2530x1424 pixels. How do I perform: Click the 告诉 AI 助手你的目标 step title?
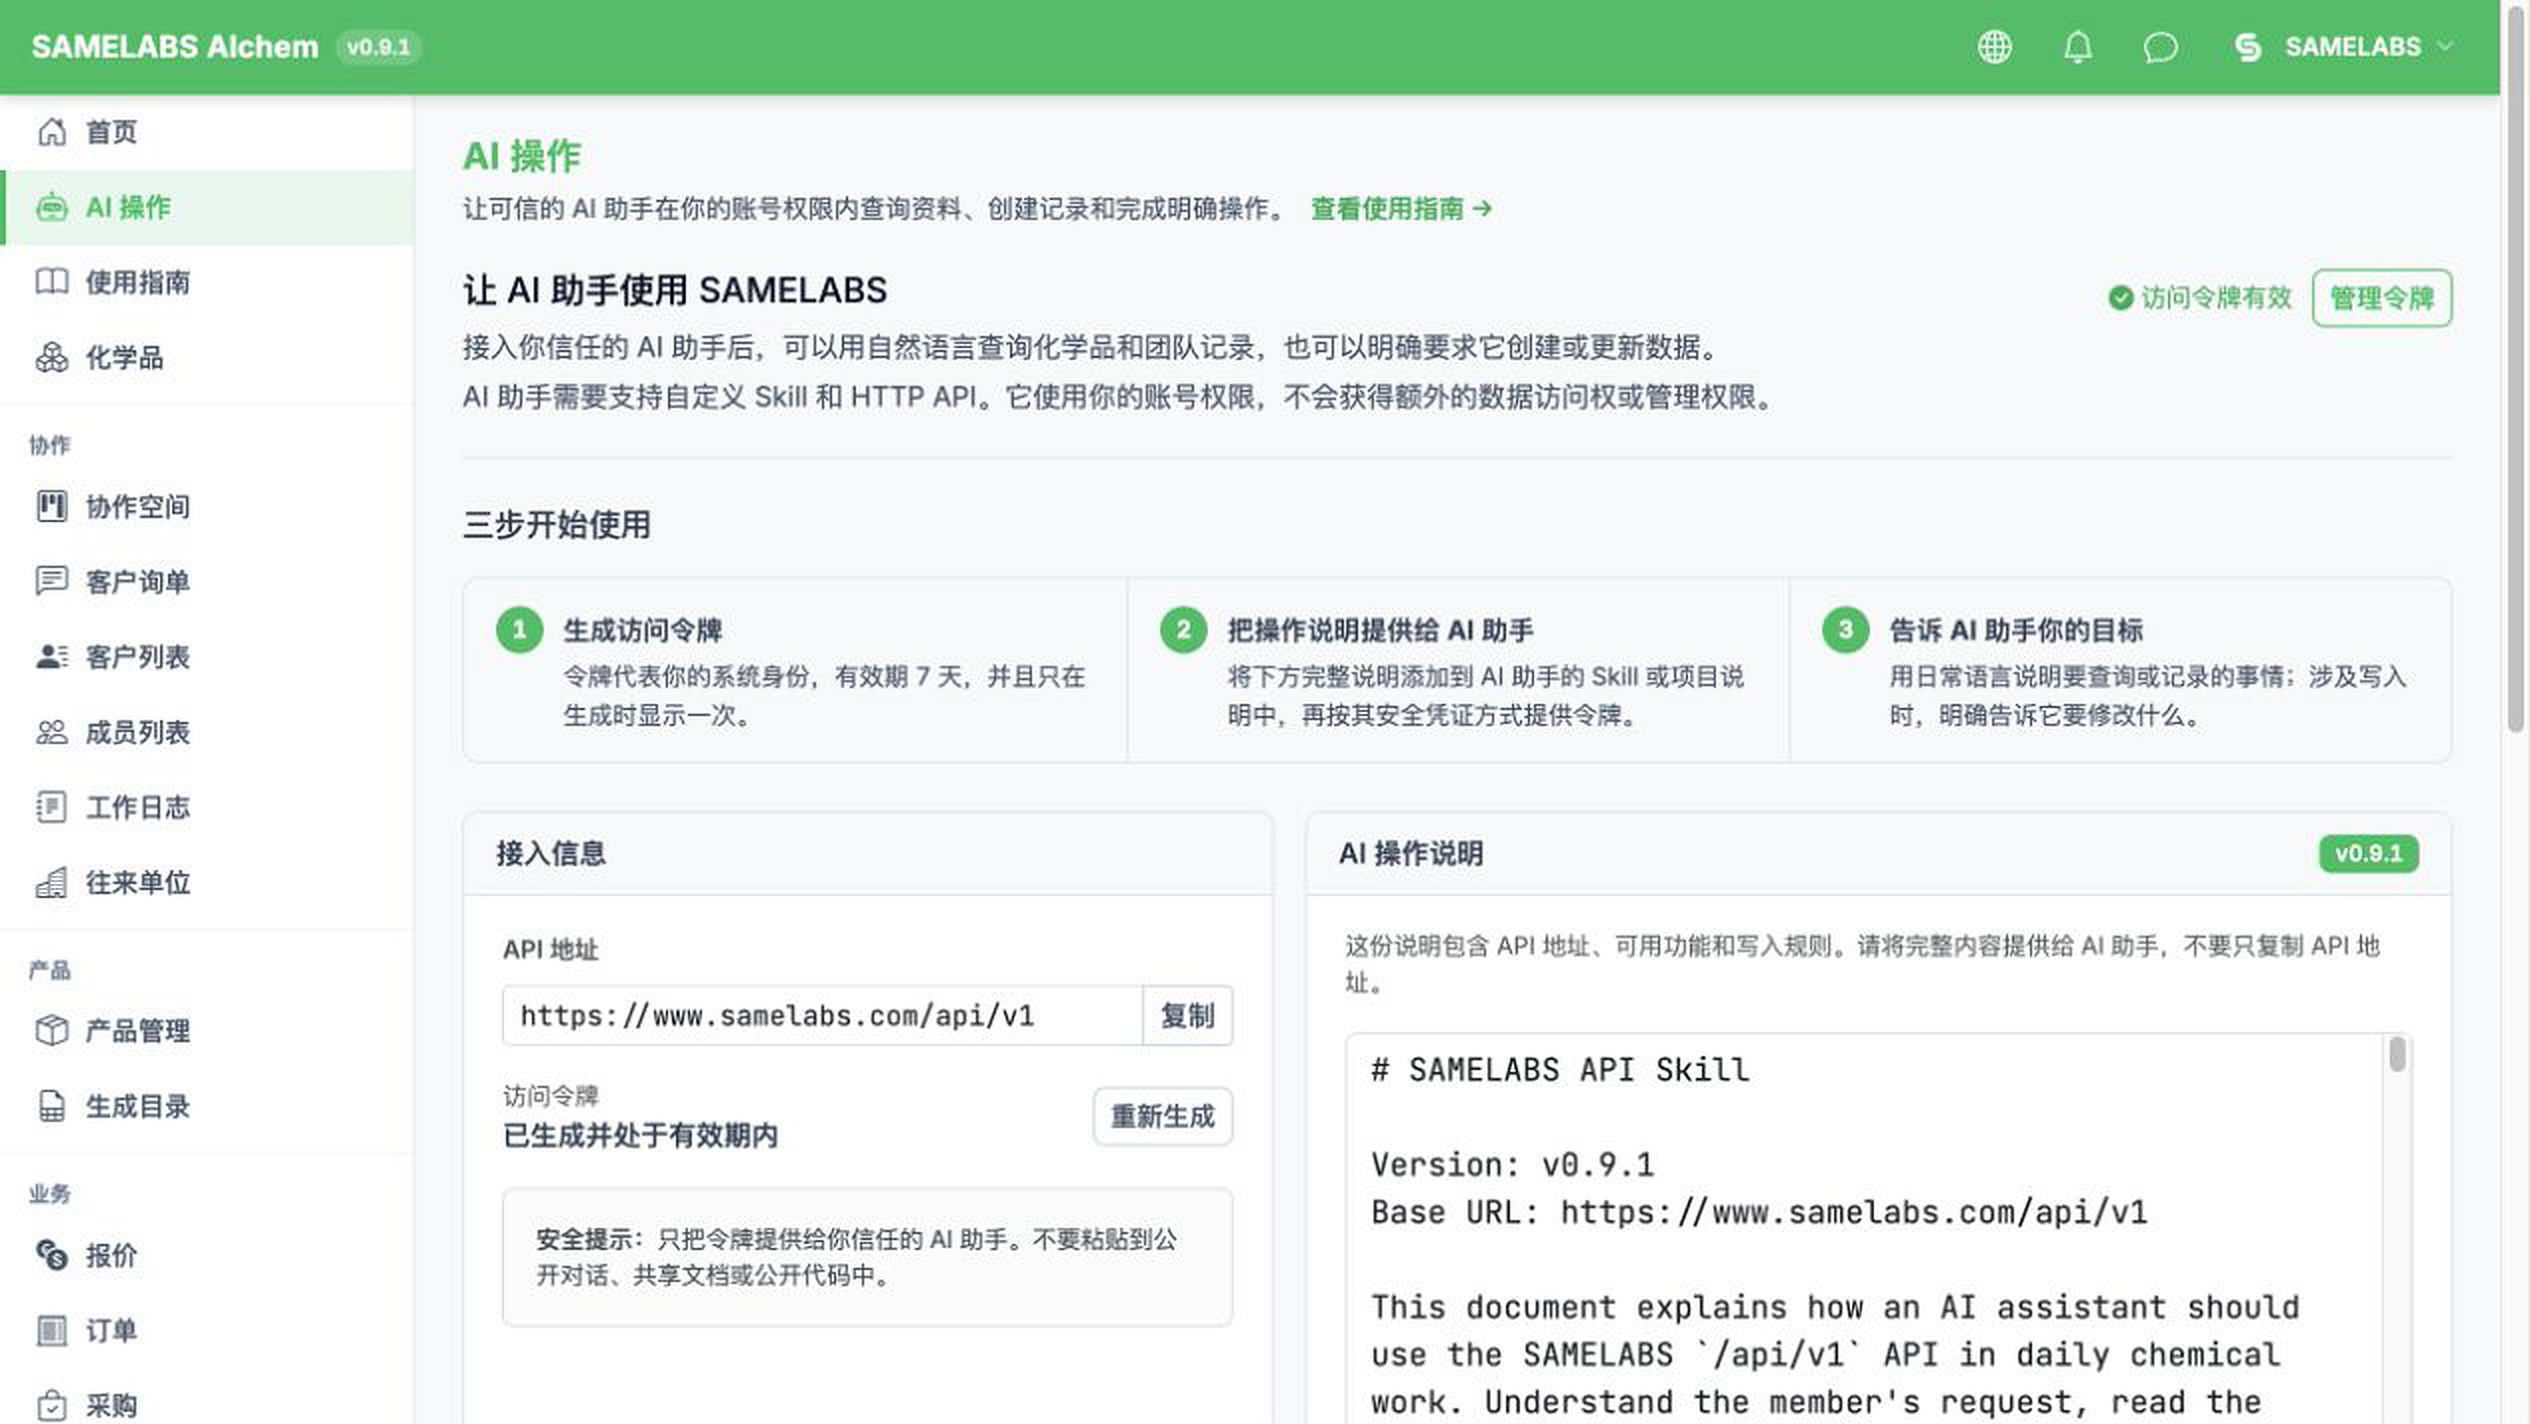[x=2015, y=630]
